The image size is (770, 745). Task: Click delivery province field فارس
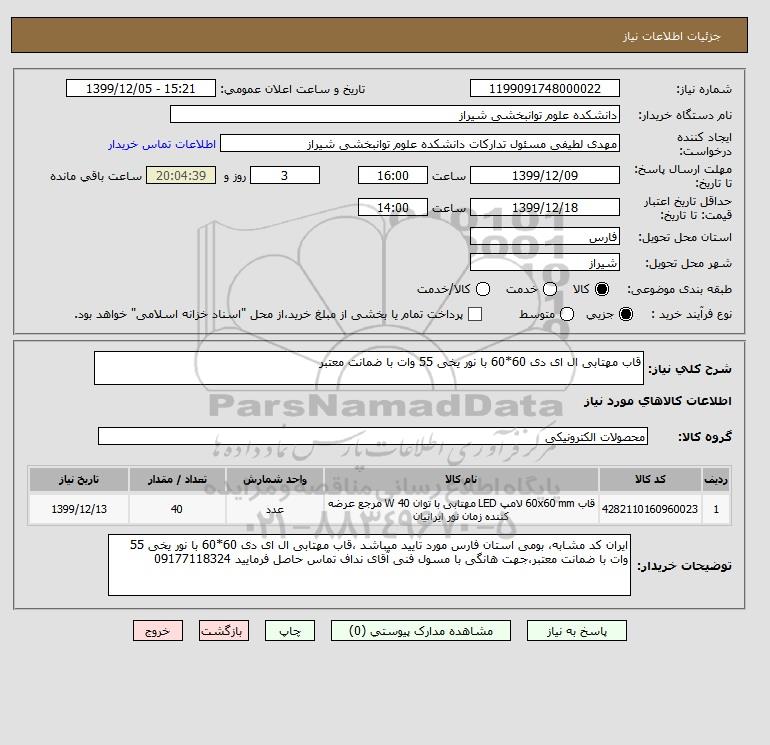(545, 237)
